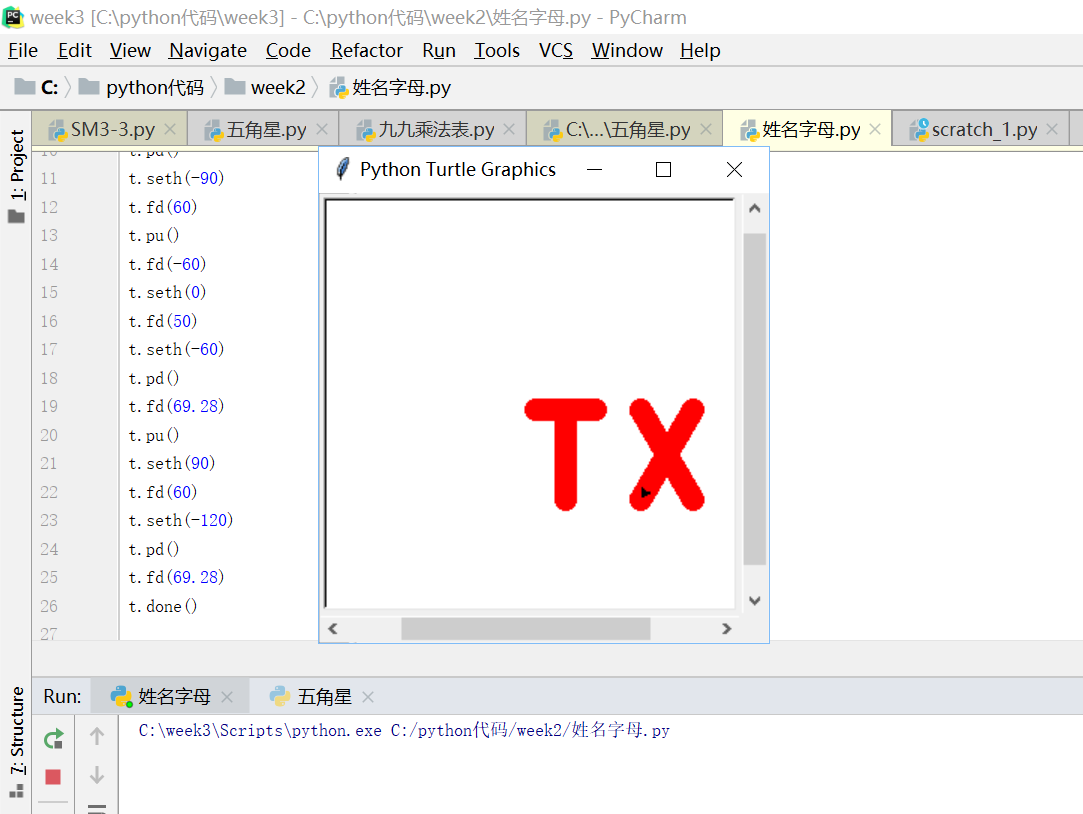Close the Python Turtle Graphics window
Image resolution: width=1083 pixels, height=814 pixels.
(x=734, y=169)
